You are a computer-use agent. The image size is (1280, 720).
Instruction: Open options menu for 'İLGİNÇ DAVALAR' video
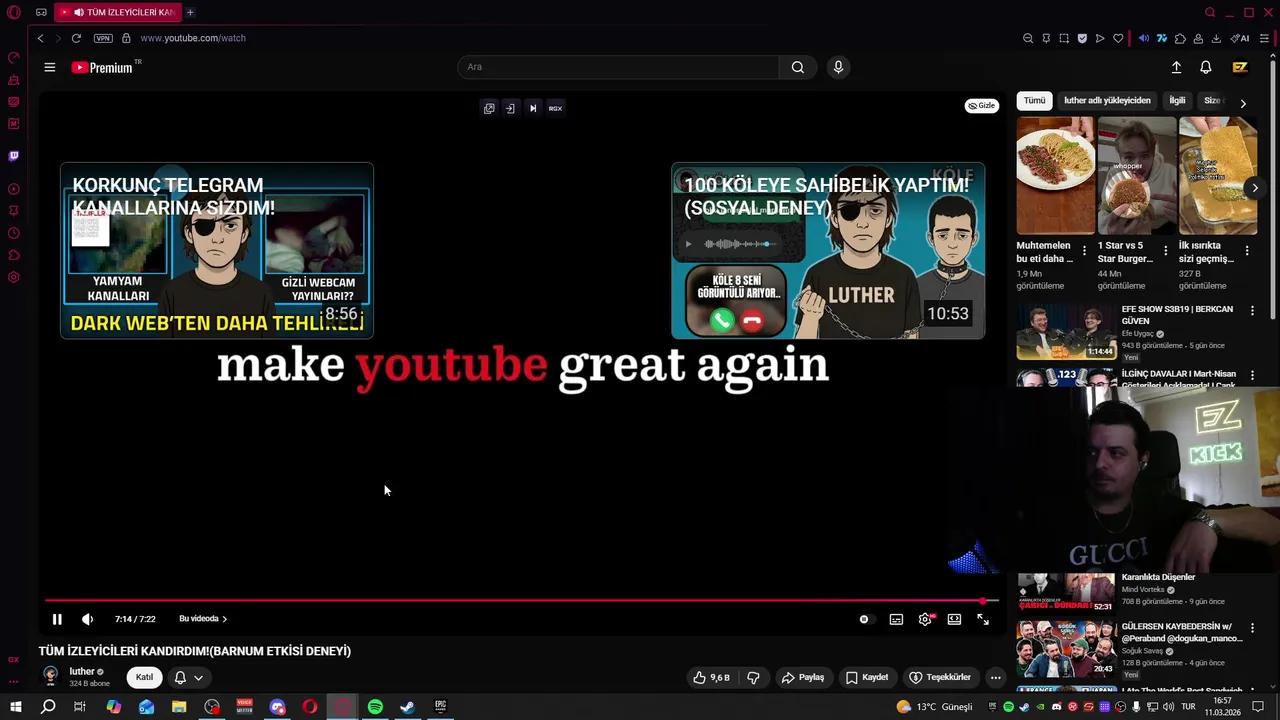[1252, 376]
